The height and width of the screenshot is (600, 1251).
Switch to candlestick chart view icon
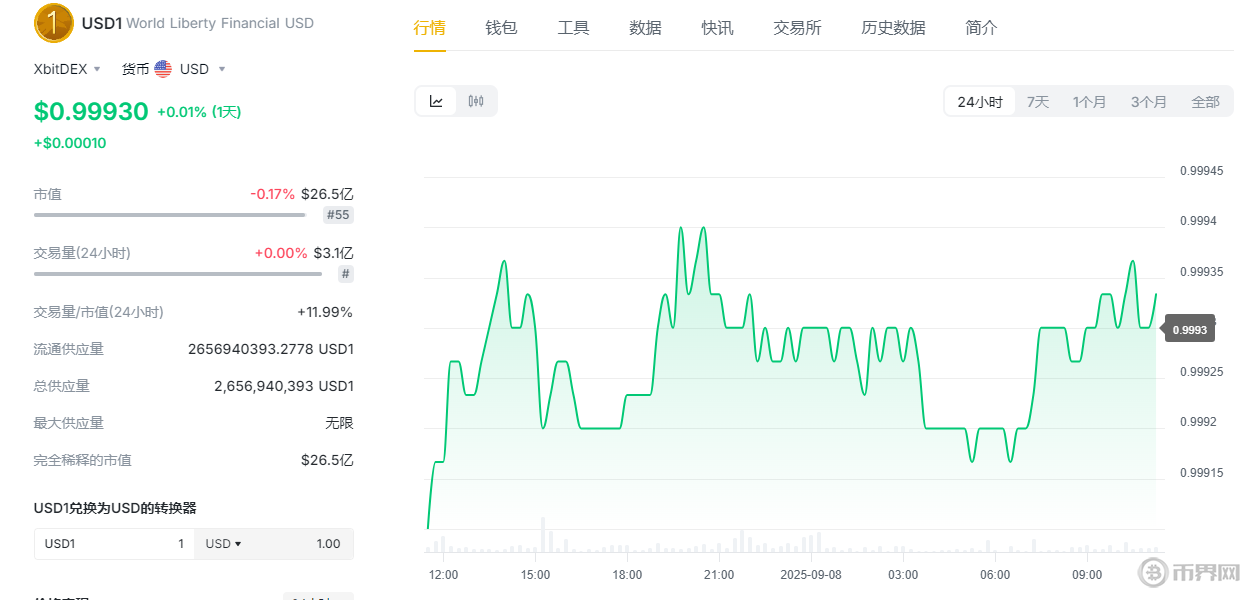pyautogui.click(x=476, y=101)
